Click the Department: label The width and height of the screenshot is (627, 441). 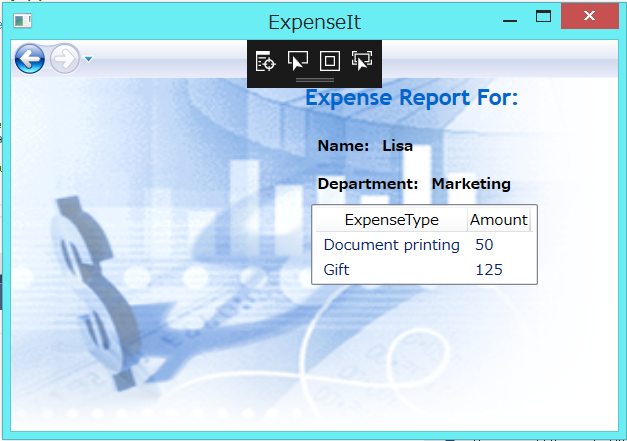(368, 184)
